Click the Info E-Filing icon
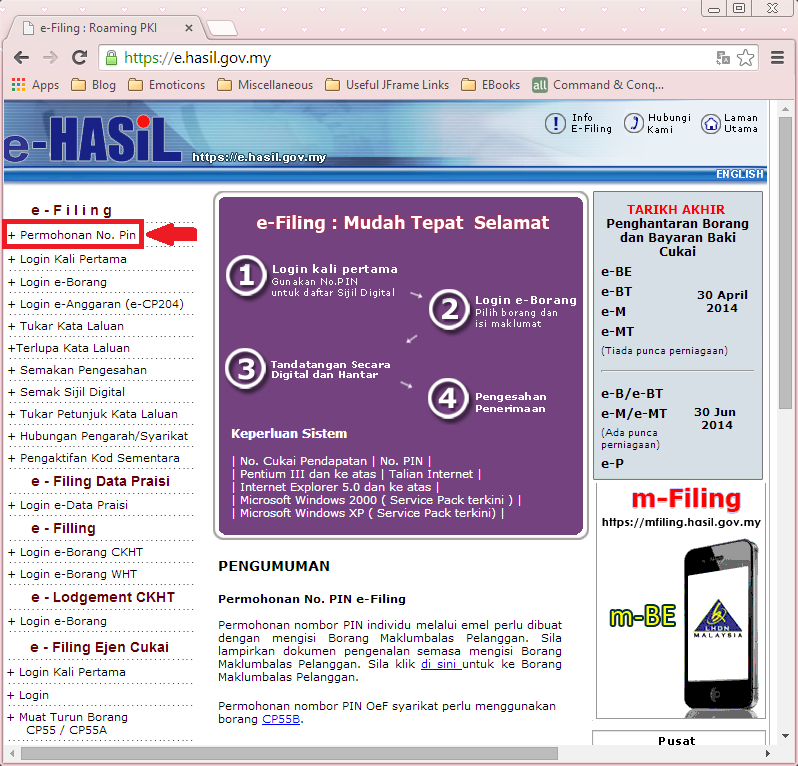This screenshot has width=798, height=766. [x=555, y=123]
